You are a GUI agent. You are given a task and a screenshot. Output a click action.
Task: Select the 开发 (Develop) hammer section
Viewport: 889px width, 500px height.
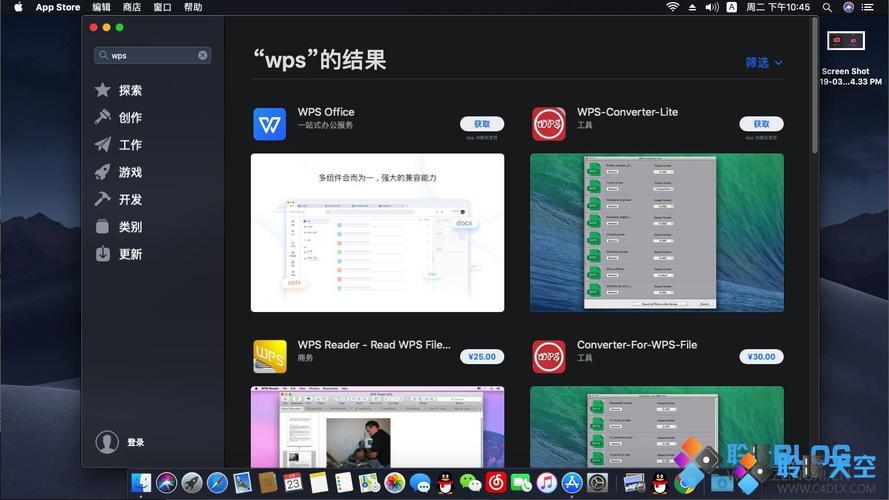[x=118, y=199]
